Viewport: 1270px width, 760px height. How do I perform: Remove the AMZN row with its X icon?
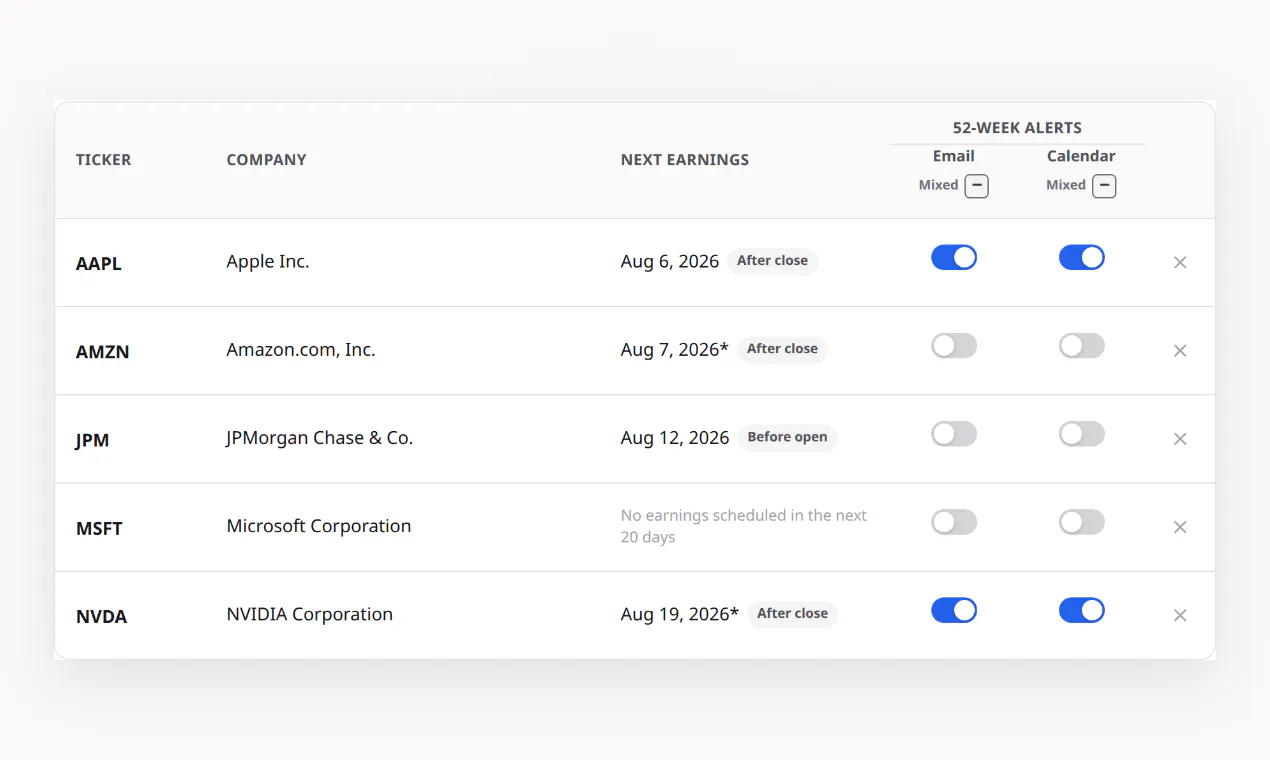coord(1180,351)
